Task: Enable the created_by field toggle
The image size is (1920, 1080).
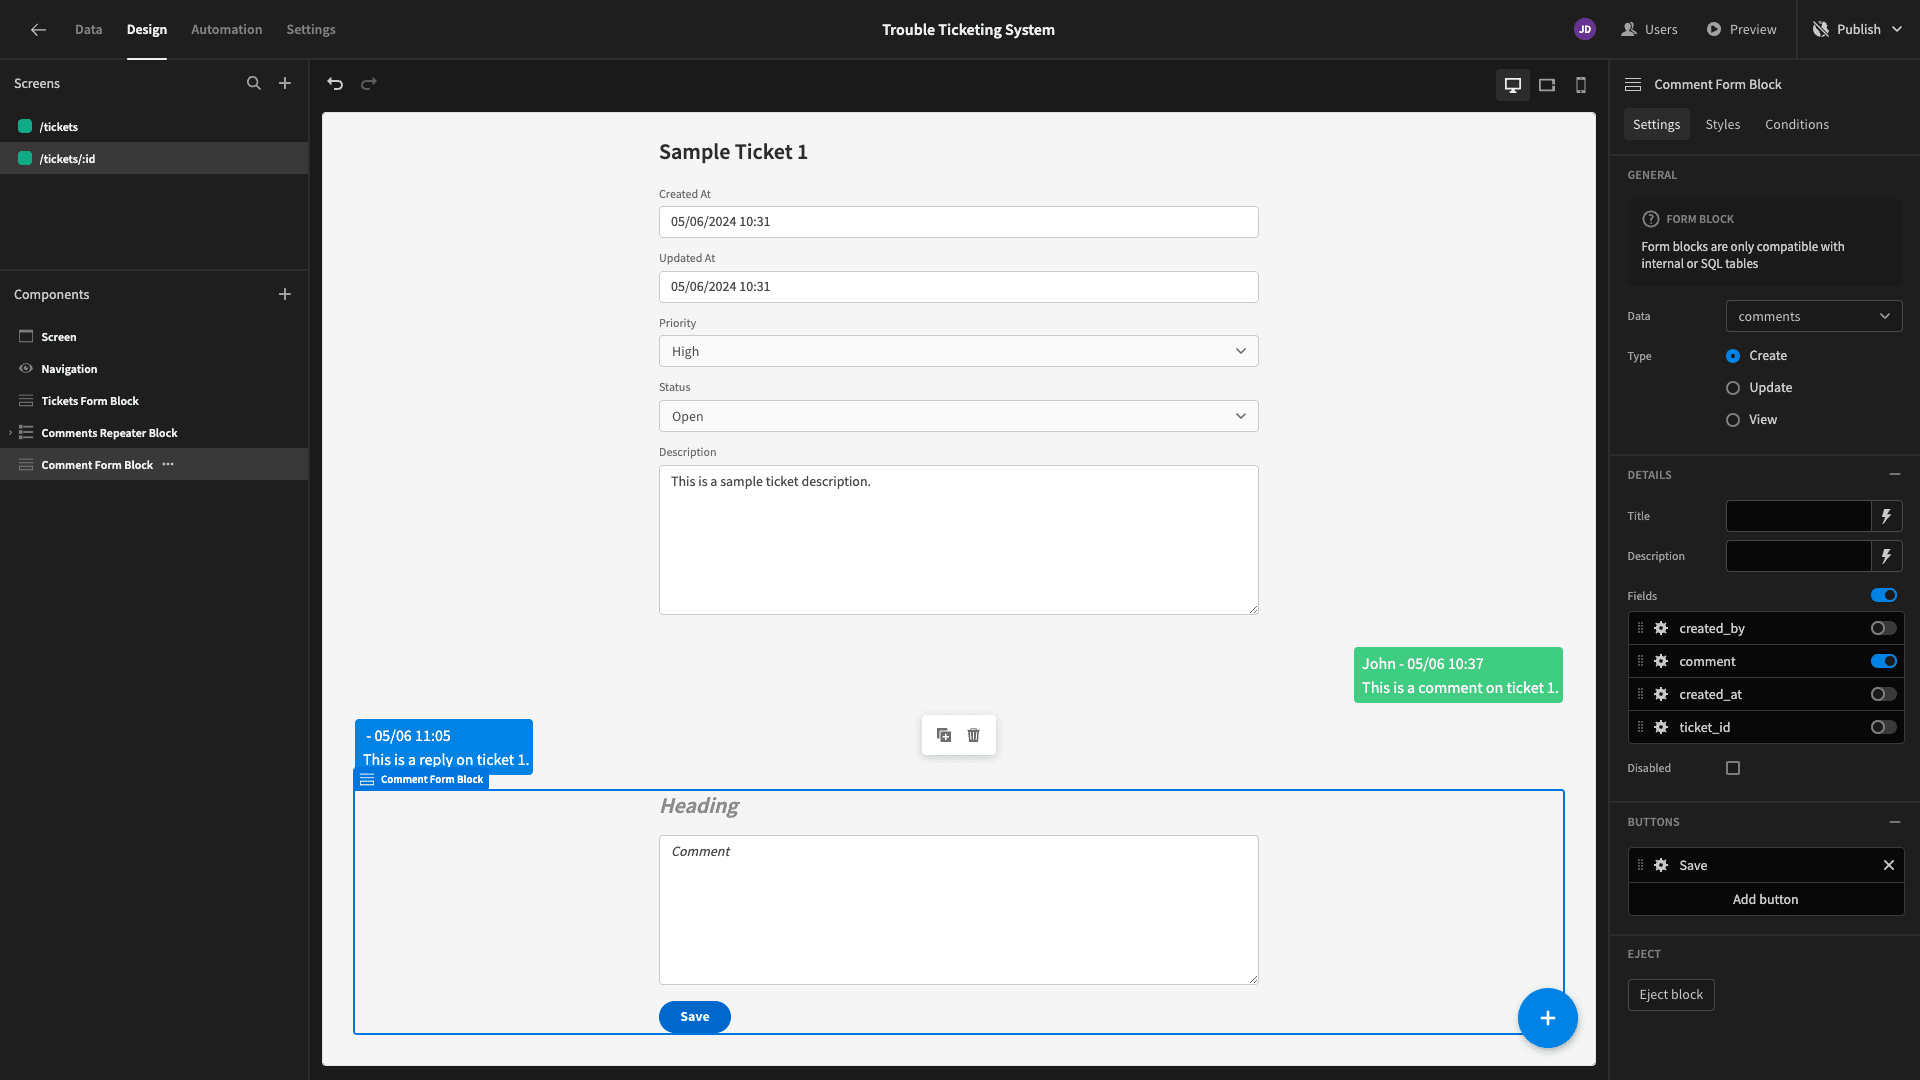Action: pyautogui.click(x=1884, y=629)
